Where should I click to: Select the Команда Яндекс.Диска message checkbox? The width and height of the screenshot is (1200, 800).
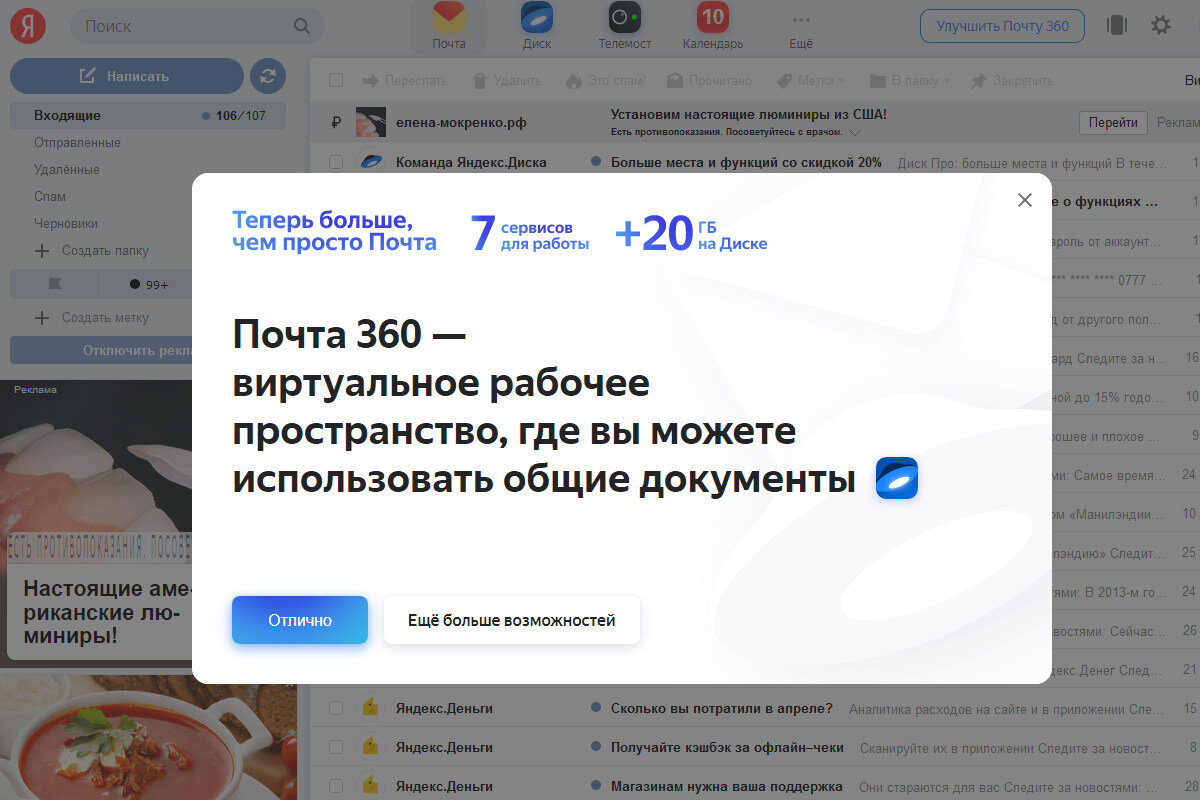point(336,161)
